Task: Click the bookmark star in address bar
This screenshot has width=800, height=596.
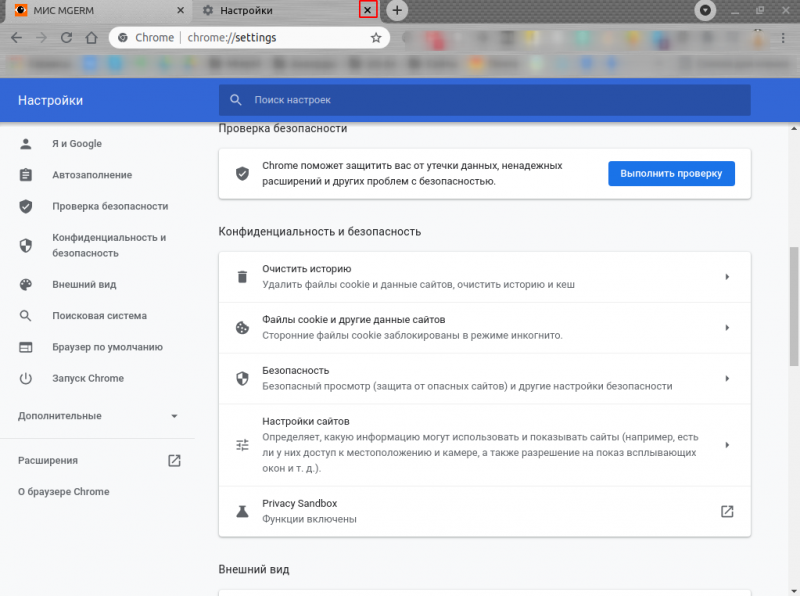Action: click(x=376, y=38)
